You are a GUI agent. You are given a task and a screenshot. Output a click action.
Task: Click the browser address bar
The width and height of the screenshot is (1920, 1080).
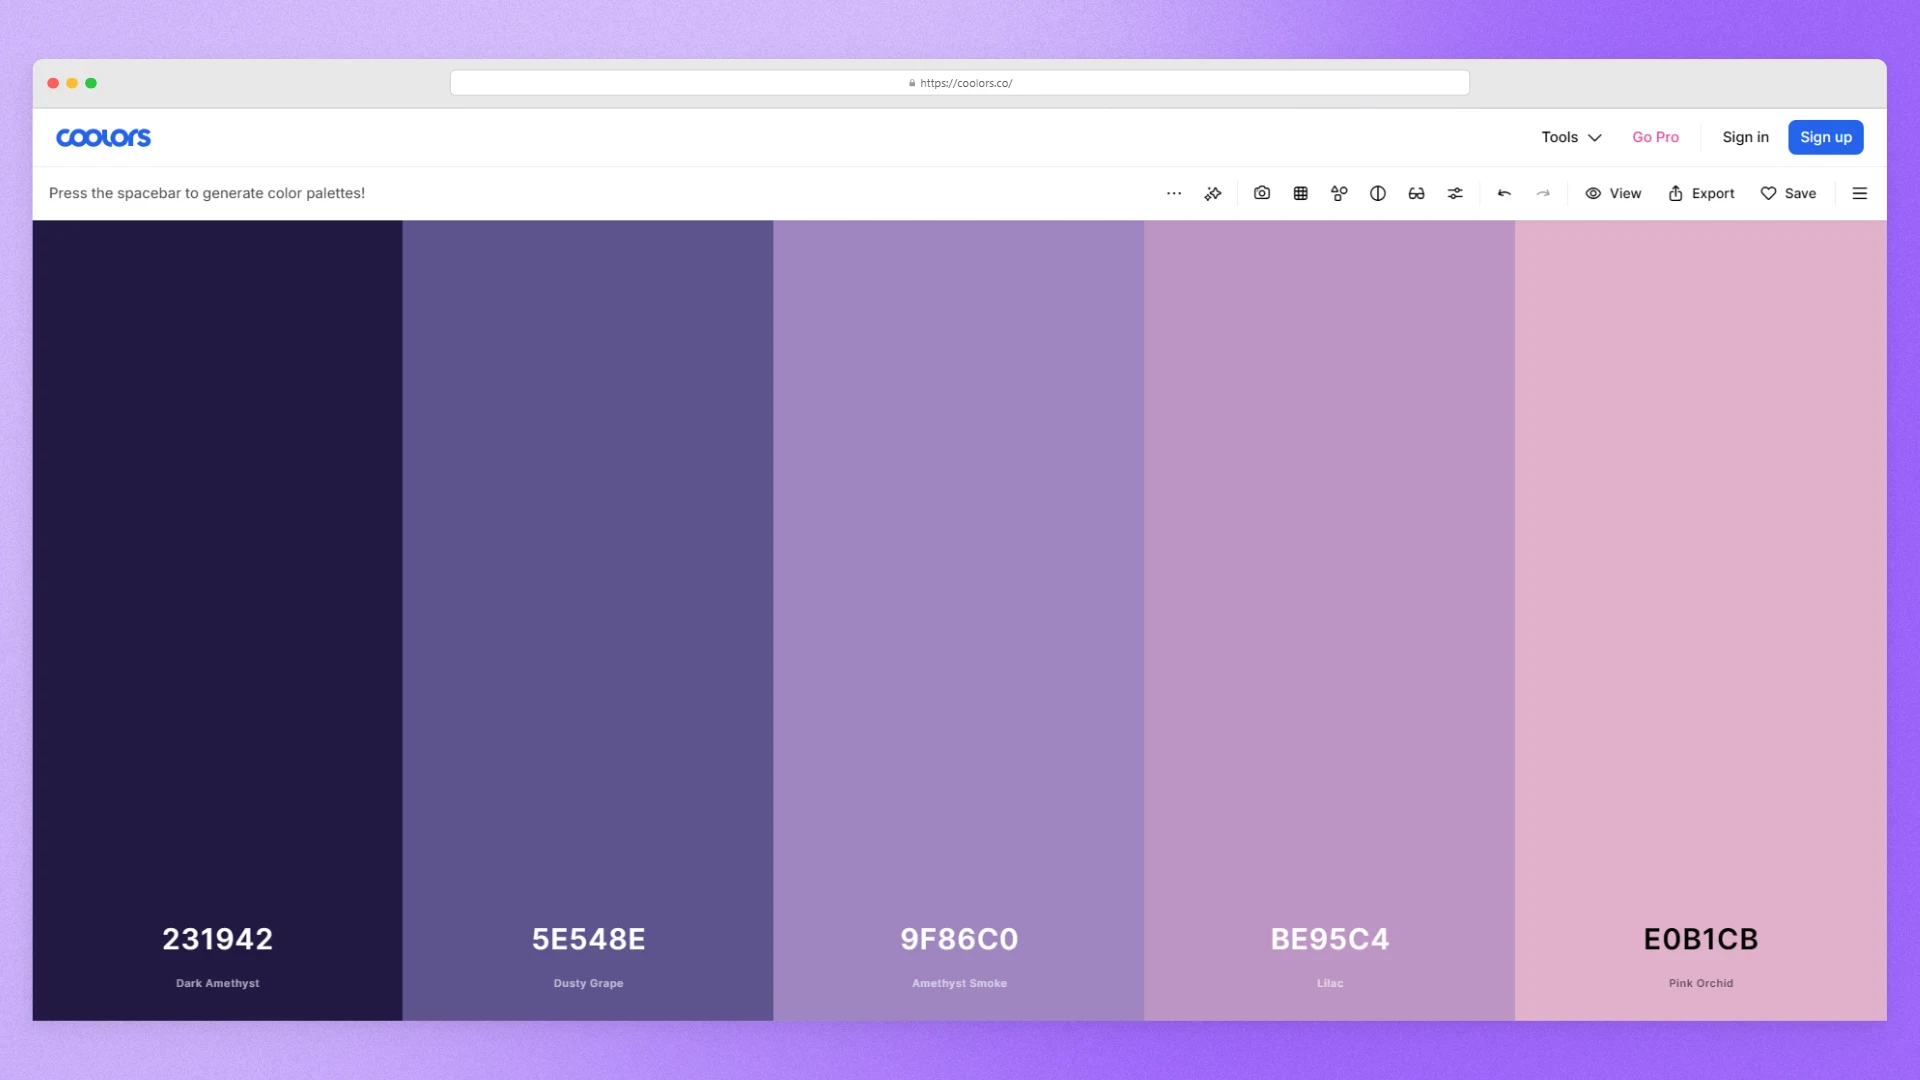(x=960, y=83)
